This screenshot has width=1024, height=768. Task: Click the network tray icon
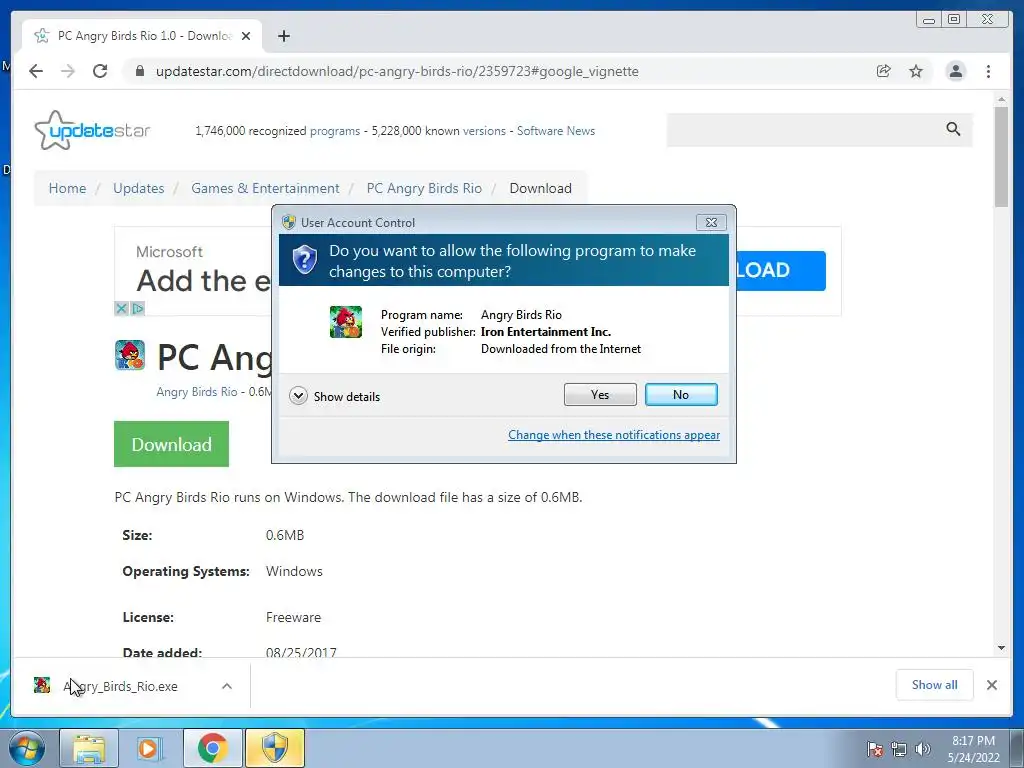[899, 749]
